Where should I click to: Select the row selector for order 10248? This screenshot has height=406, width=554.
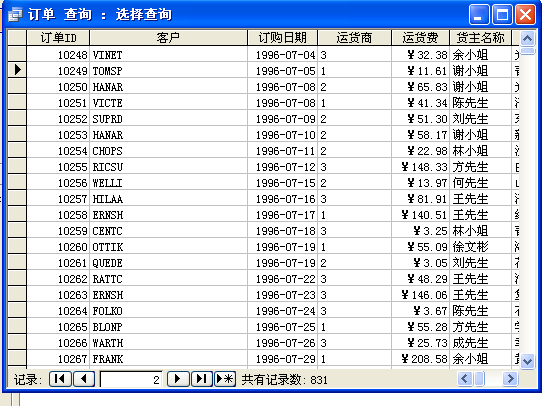(x=17, y=54)
